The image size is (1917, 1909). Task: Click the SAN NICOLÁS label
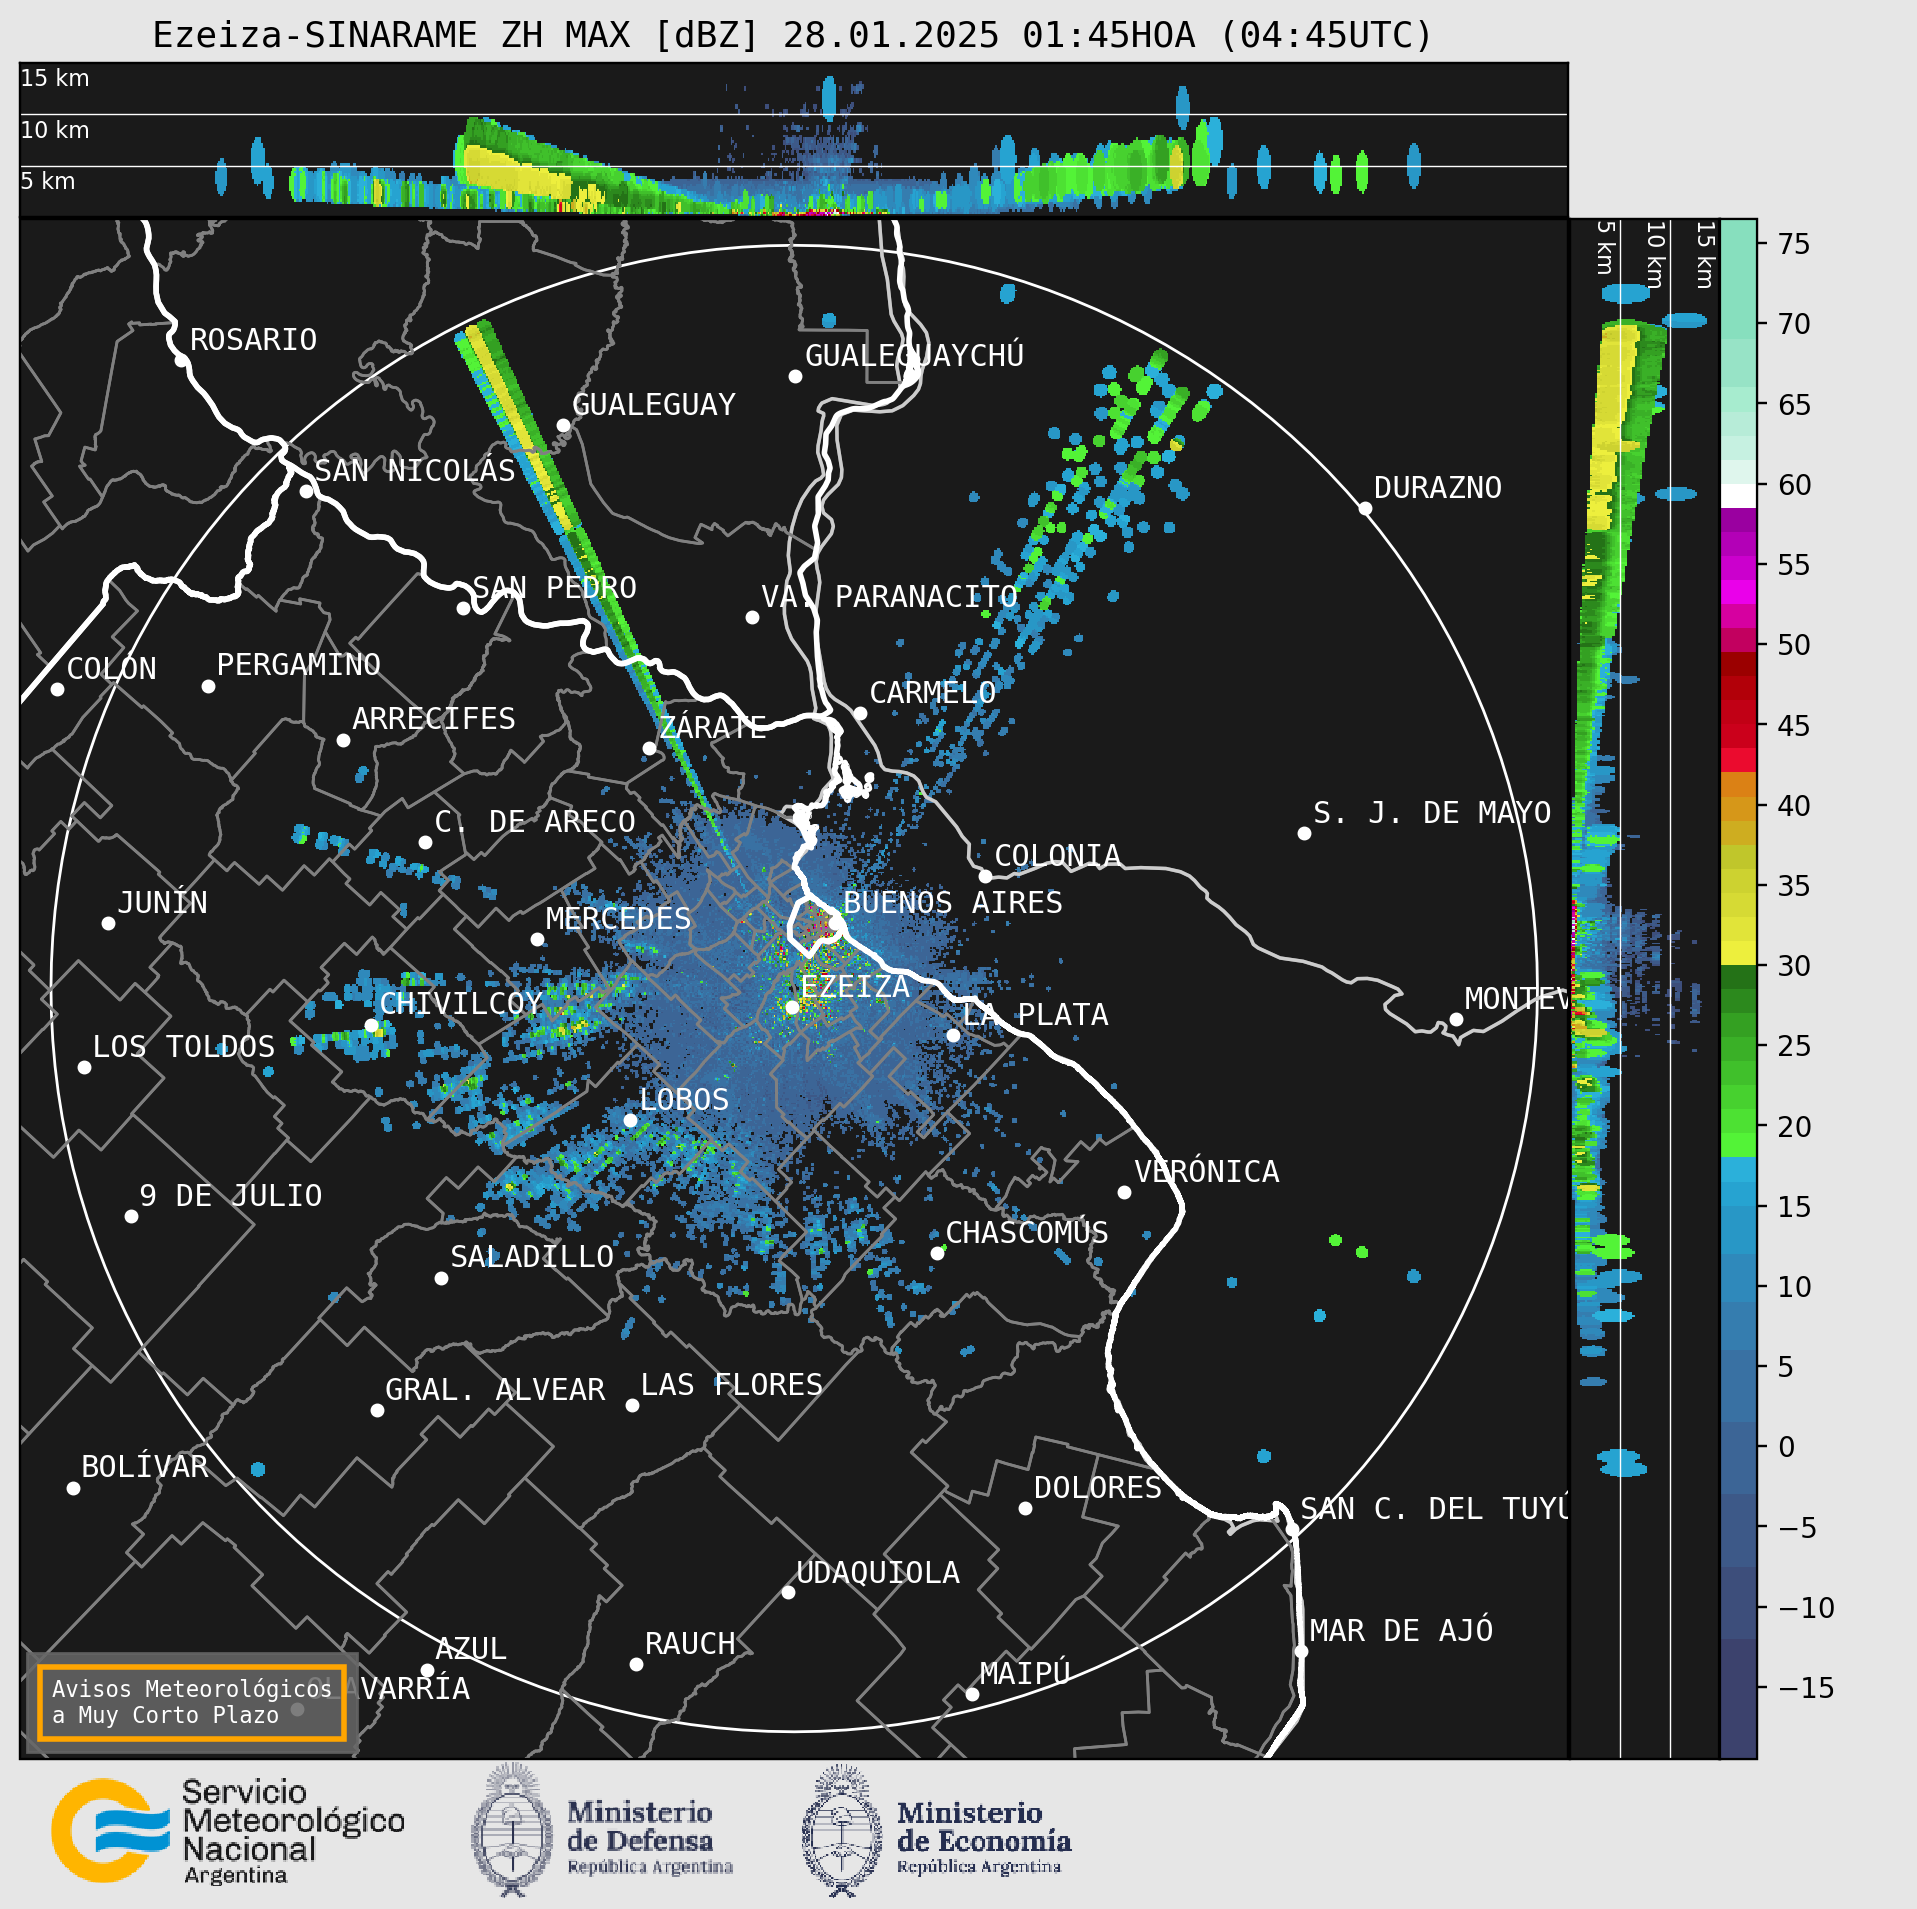click(415, 470)
